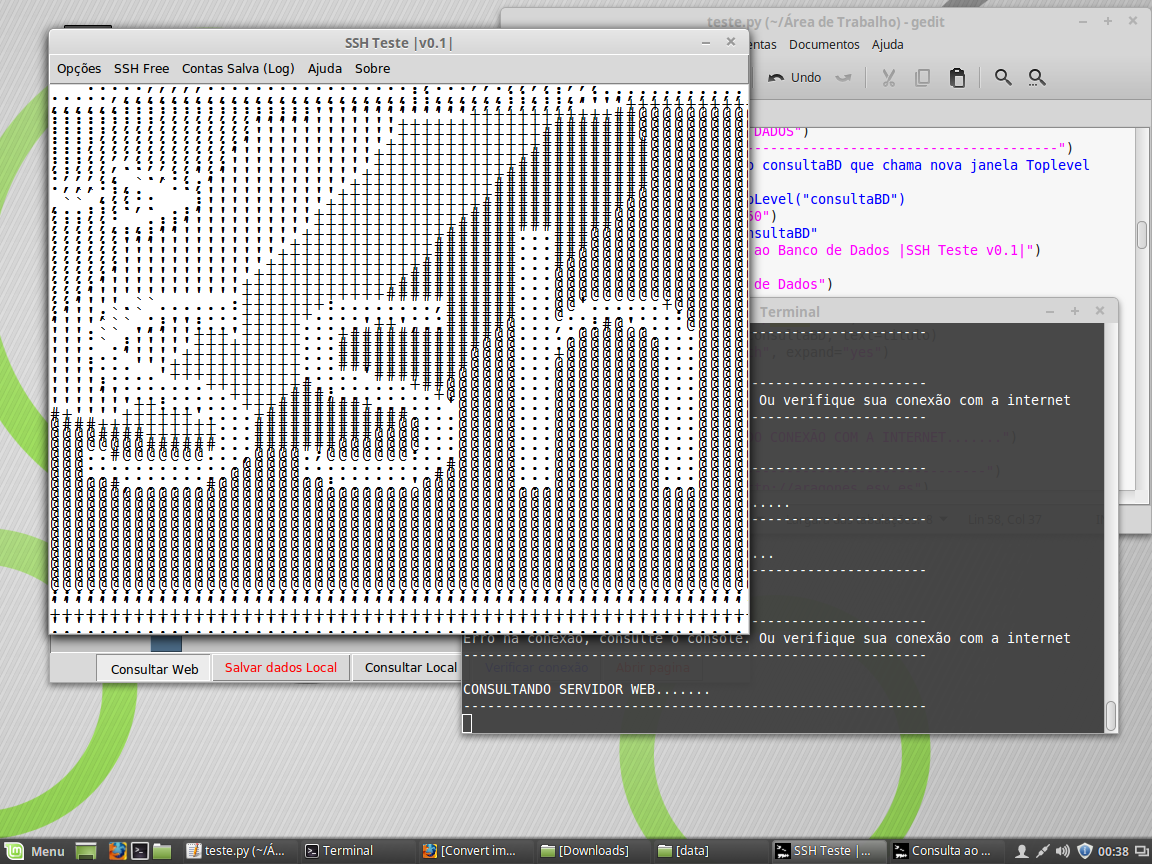The image size is (1152, 864).
Task: Click the Find magnifier icon in gedit
Action: pyautogui.click(x=1003, y=78)
